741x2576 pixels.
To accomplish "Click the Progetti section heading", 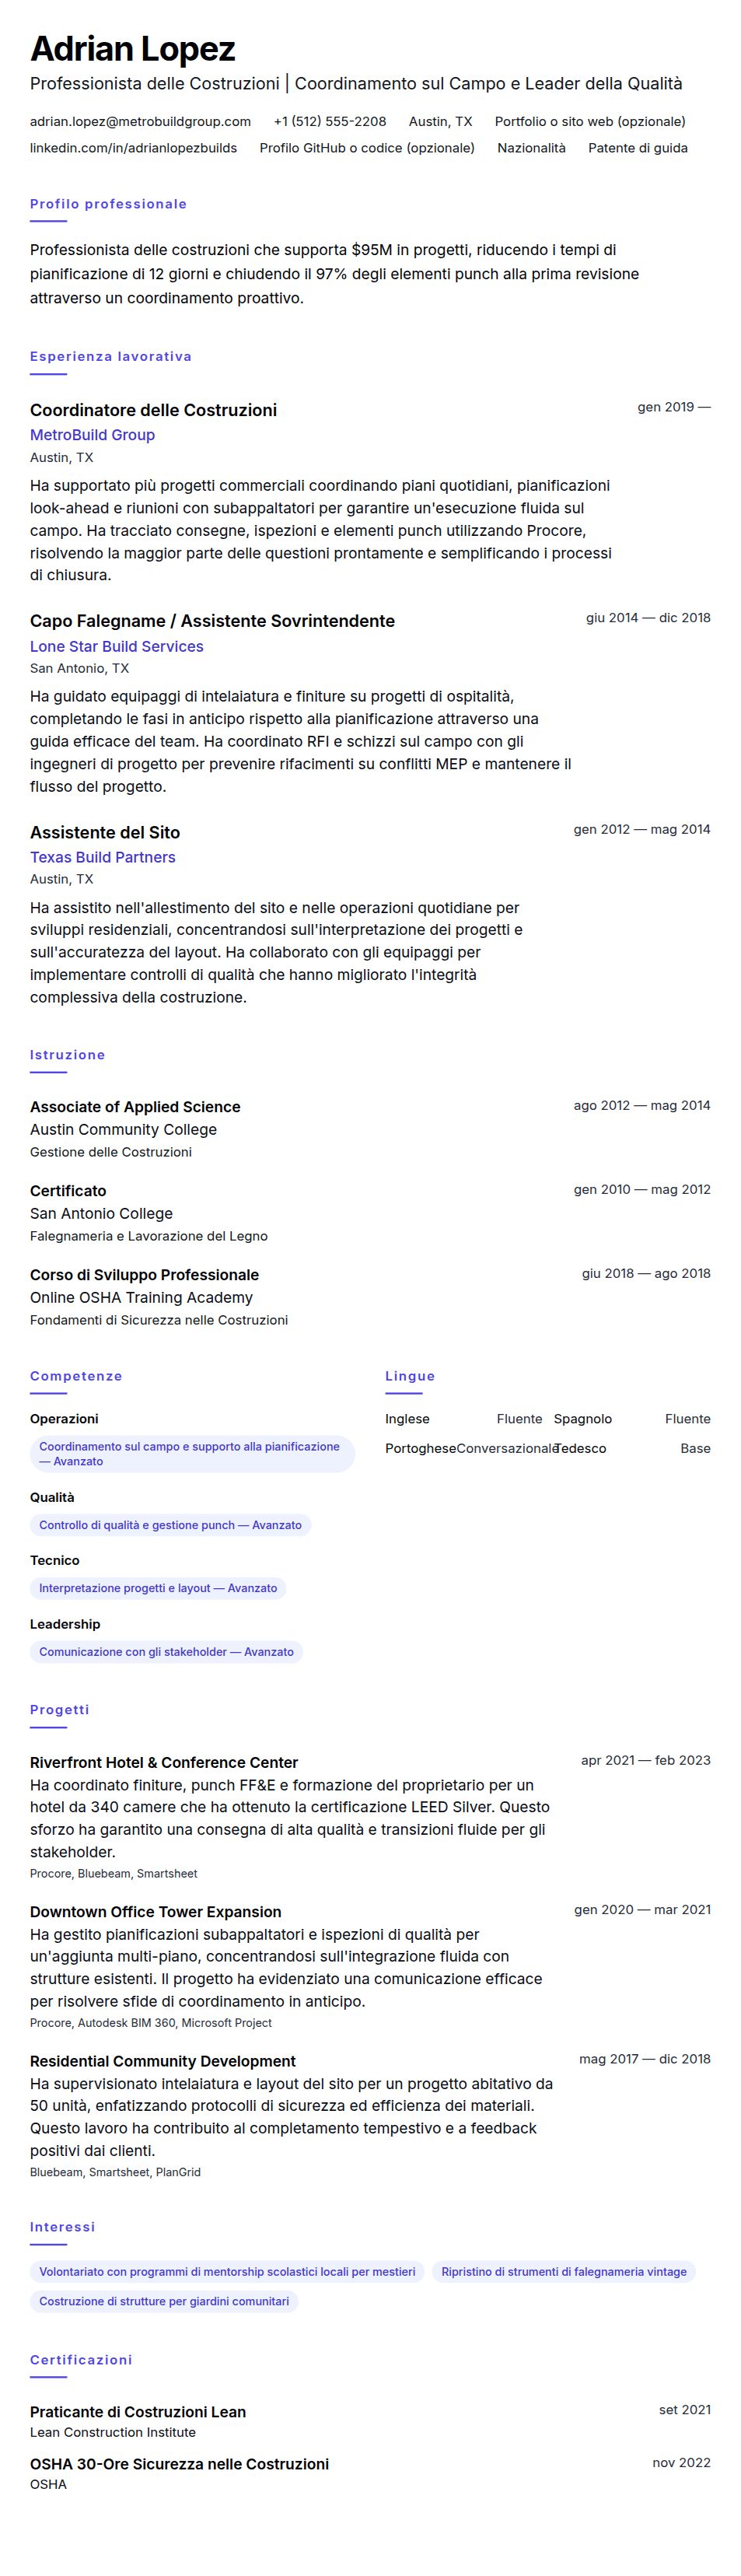I will coord(60,1709).
